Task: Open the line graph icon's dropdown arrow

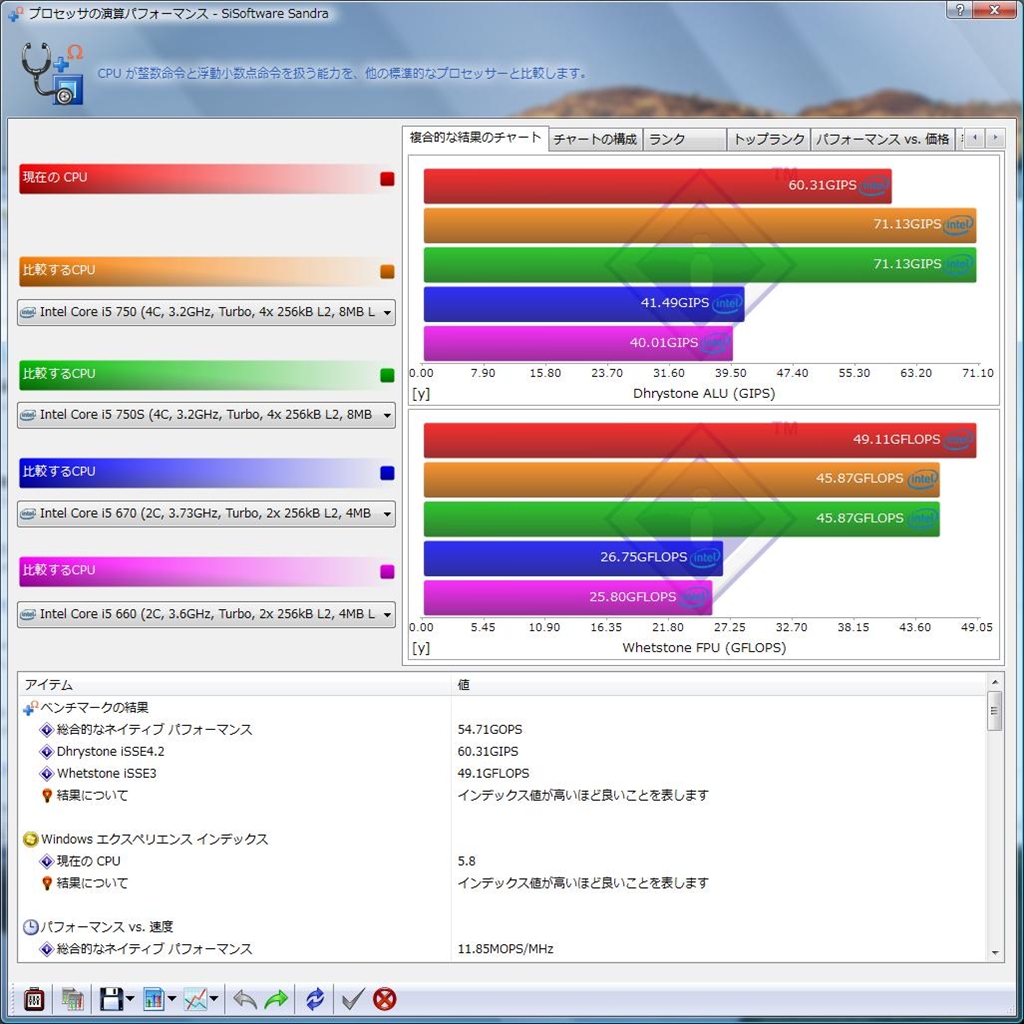Action: 214,999
